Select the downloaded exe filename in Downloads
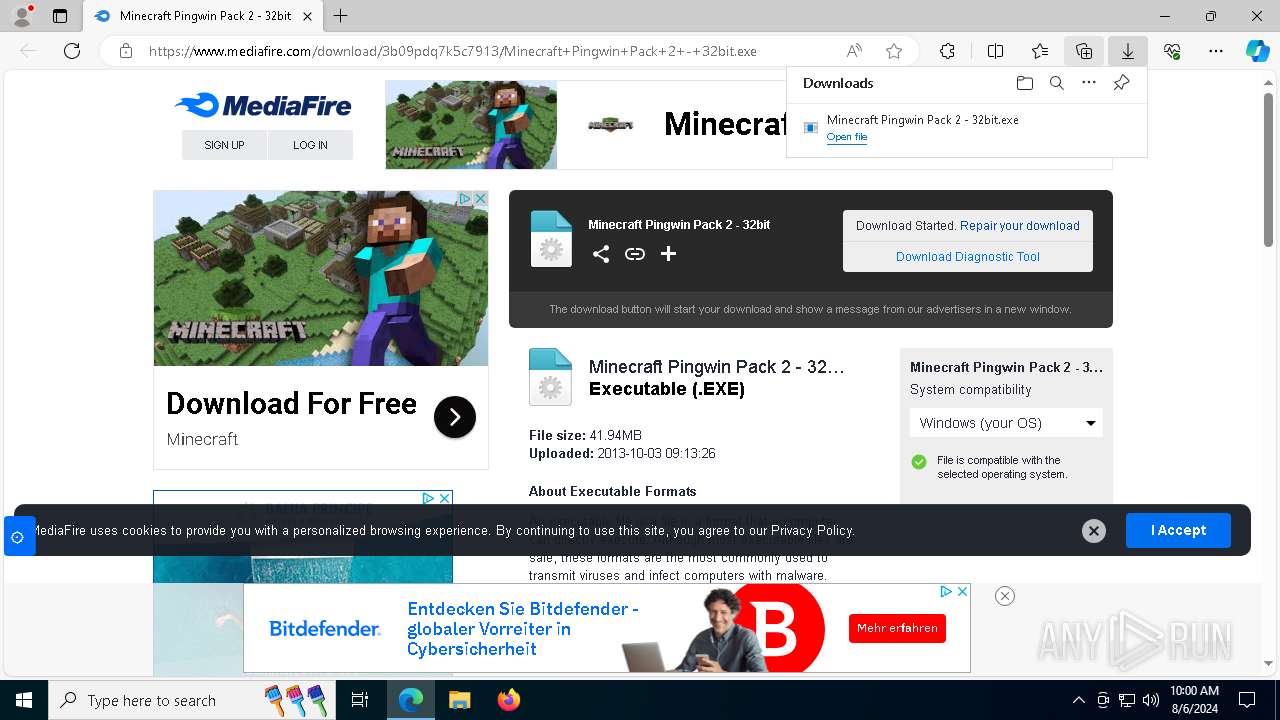Viewport: 1280px width, 720px height. [923, 120]
